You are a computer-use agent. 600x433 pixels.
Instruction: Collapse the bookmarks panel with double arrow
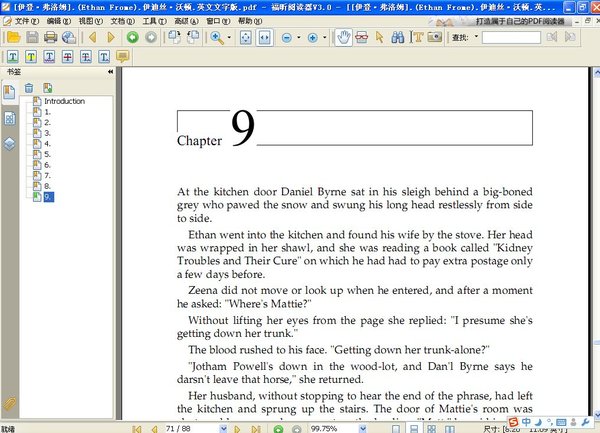pyautogui.click(x=110, y=72)
